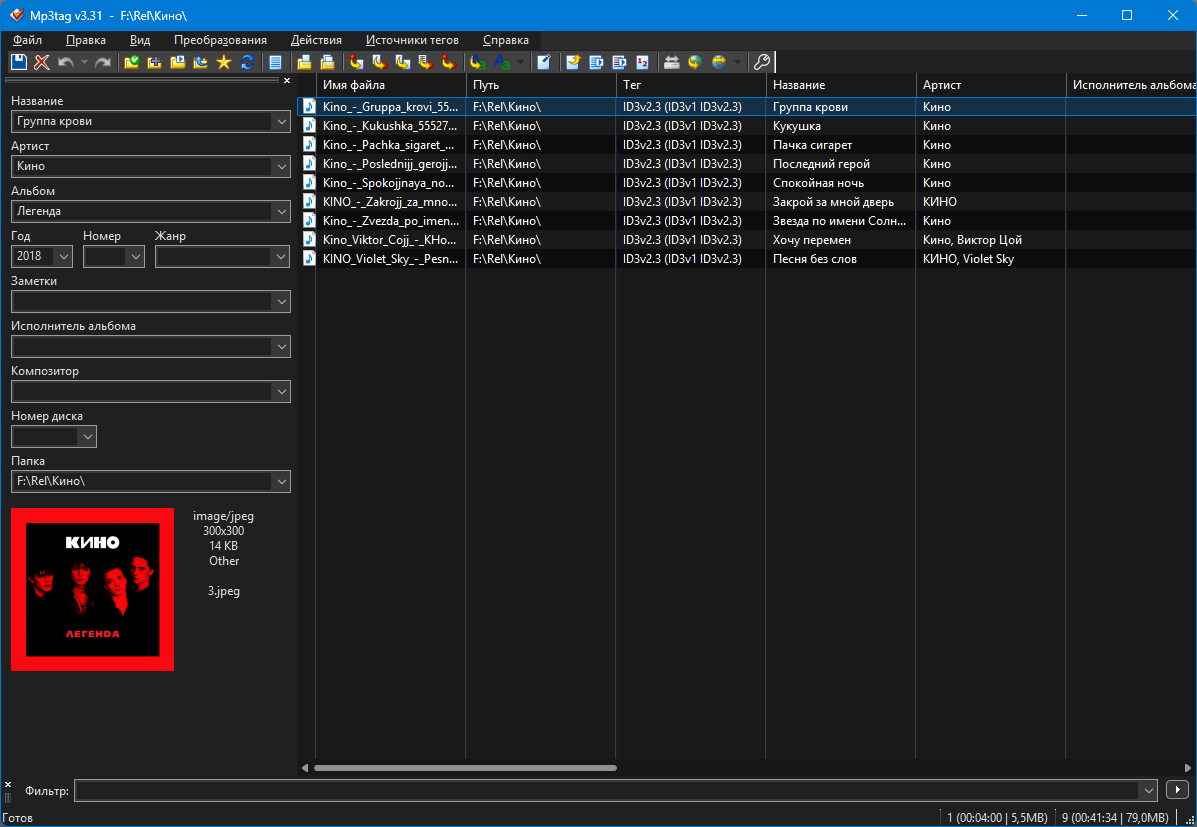Screen dimensions: 1197x827
Task: Click the blue Refresh arrows icon
Action: pyautogui.click(x=247, y=63)
